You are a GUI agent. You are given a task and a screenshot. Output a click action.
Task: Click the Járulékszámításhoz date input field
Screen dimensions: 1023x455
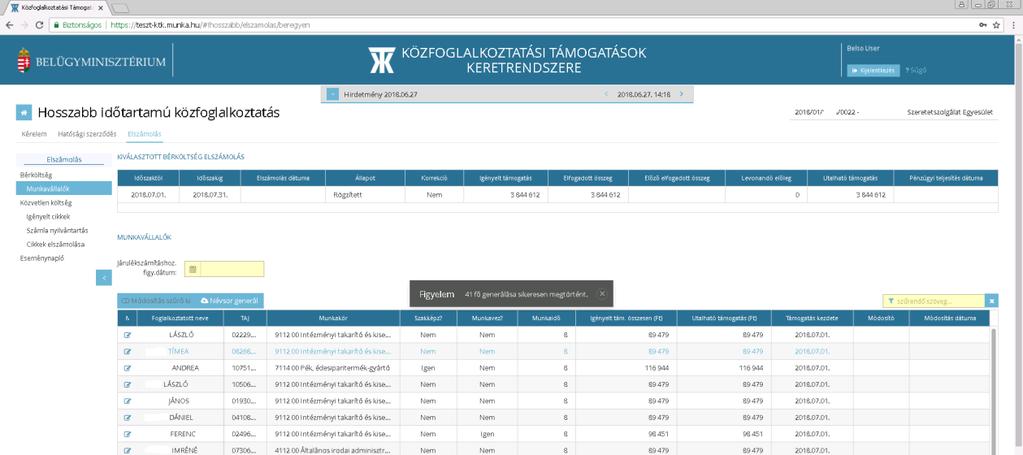point(232,269)
